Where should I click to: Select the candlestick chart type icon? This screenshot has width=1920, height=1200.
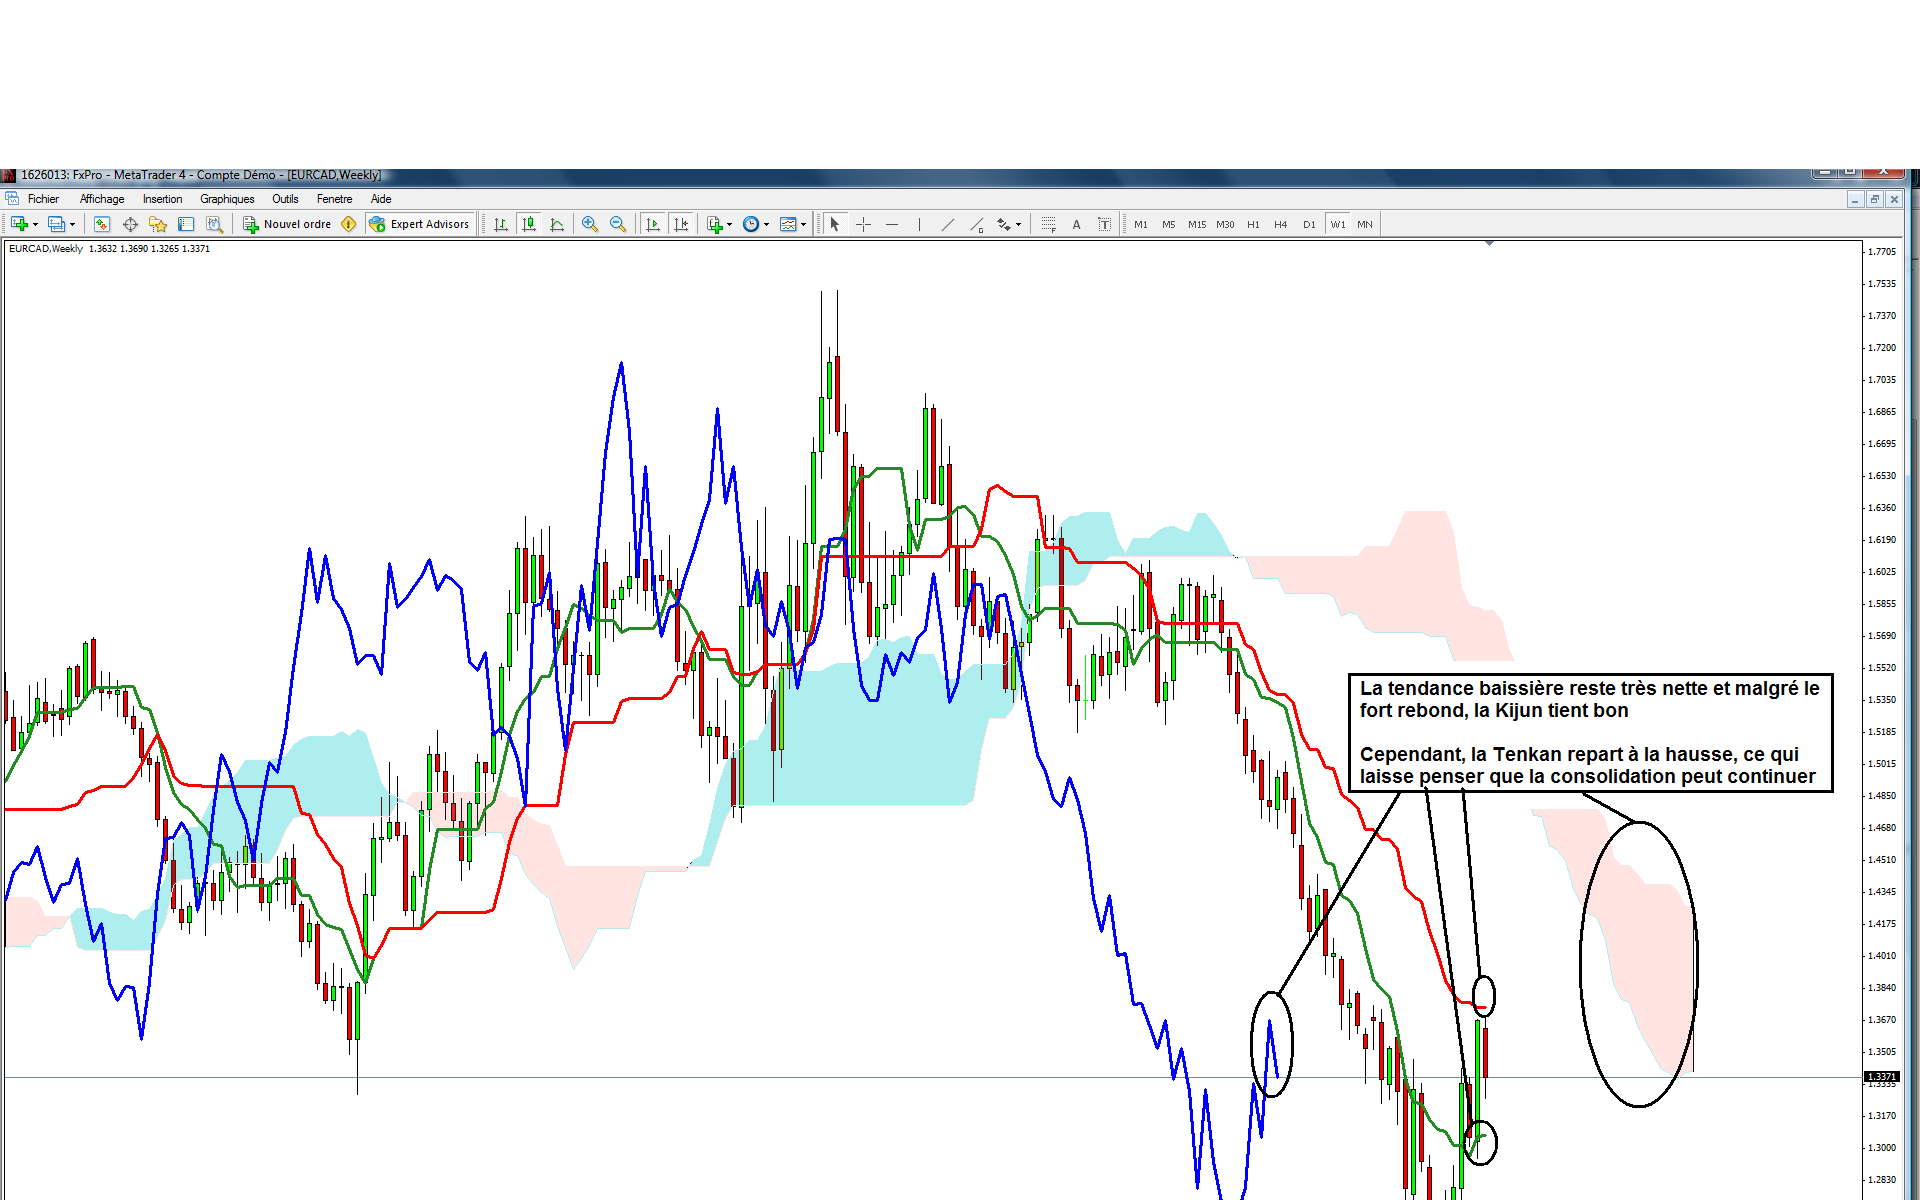coord(529,224)
